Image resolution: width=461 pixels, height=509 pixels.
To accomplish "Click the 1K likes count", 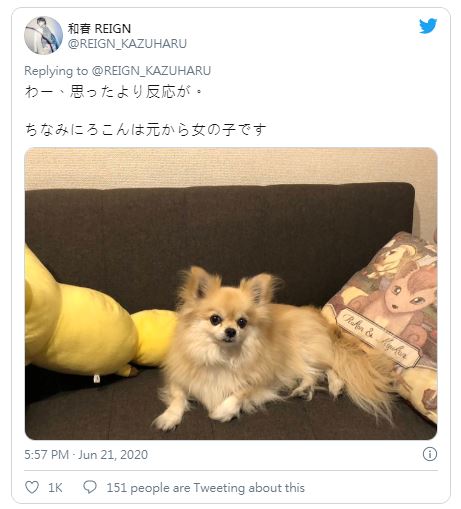I will pos(55,488).
